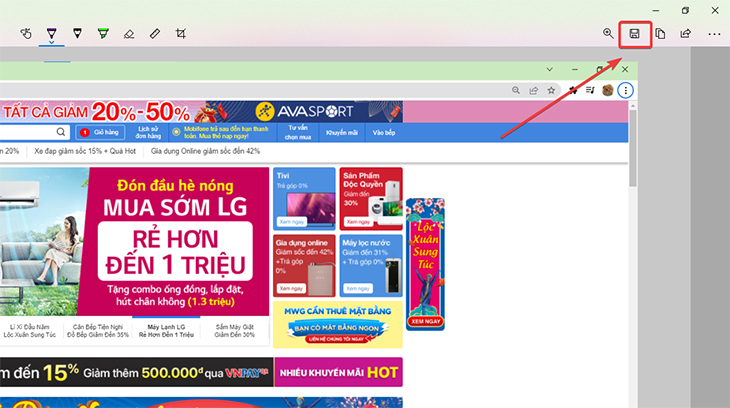This screenshot has height=408, width=730.
Task: Click the browser page vertical scrollbar
Action: point(633,149)
